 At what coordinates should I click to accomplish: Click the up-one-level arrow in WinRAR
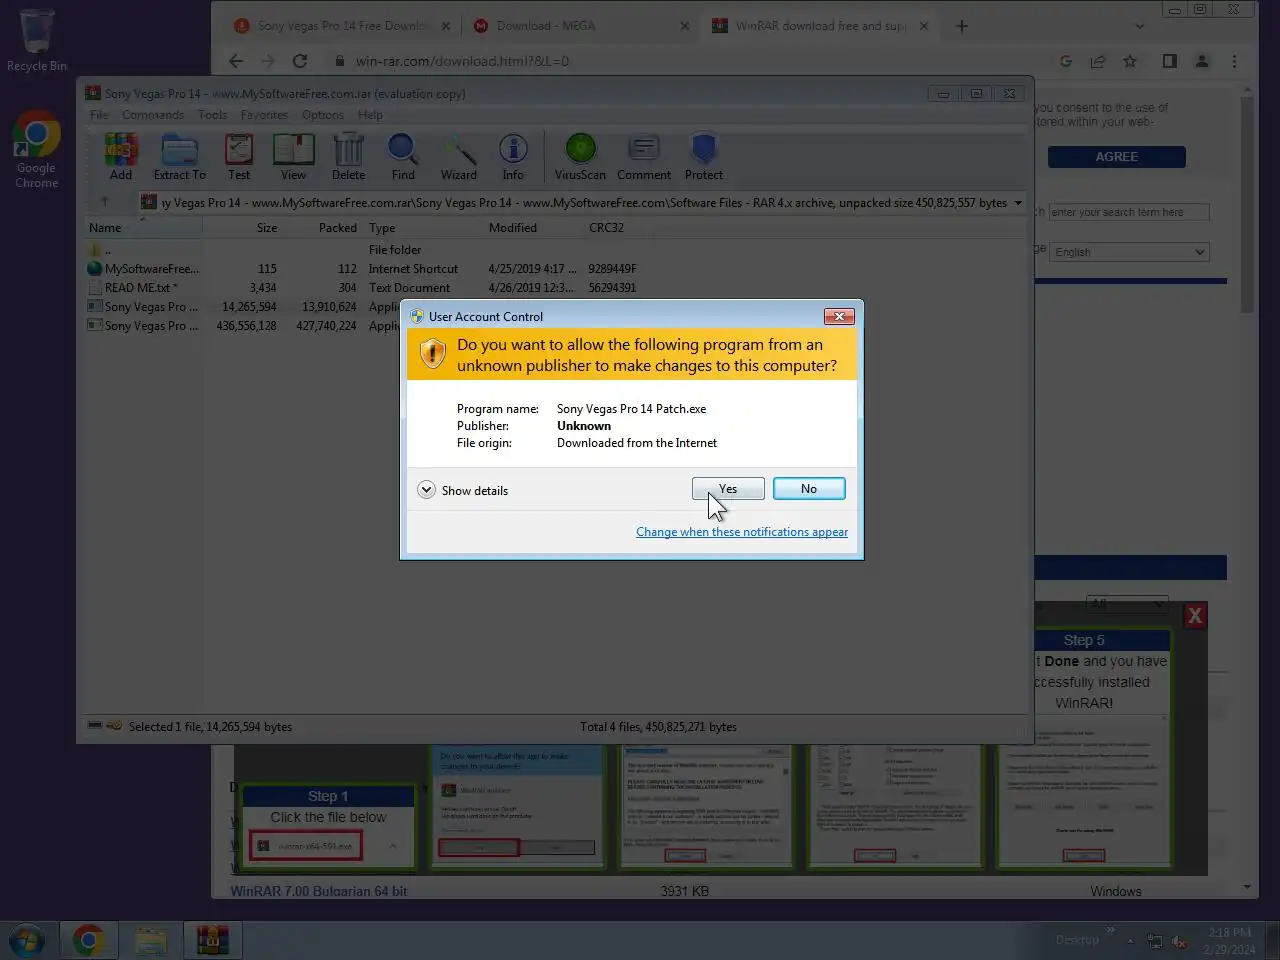click(104, 202)
